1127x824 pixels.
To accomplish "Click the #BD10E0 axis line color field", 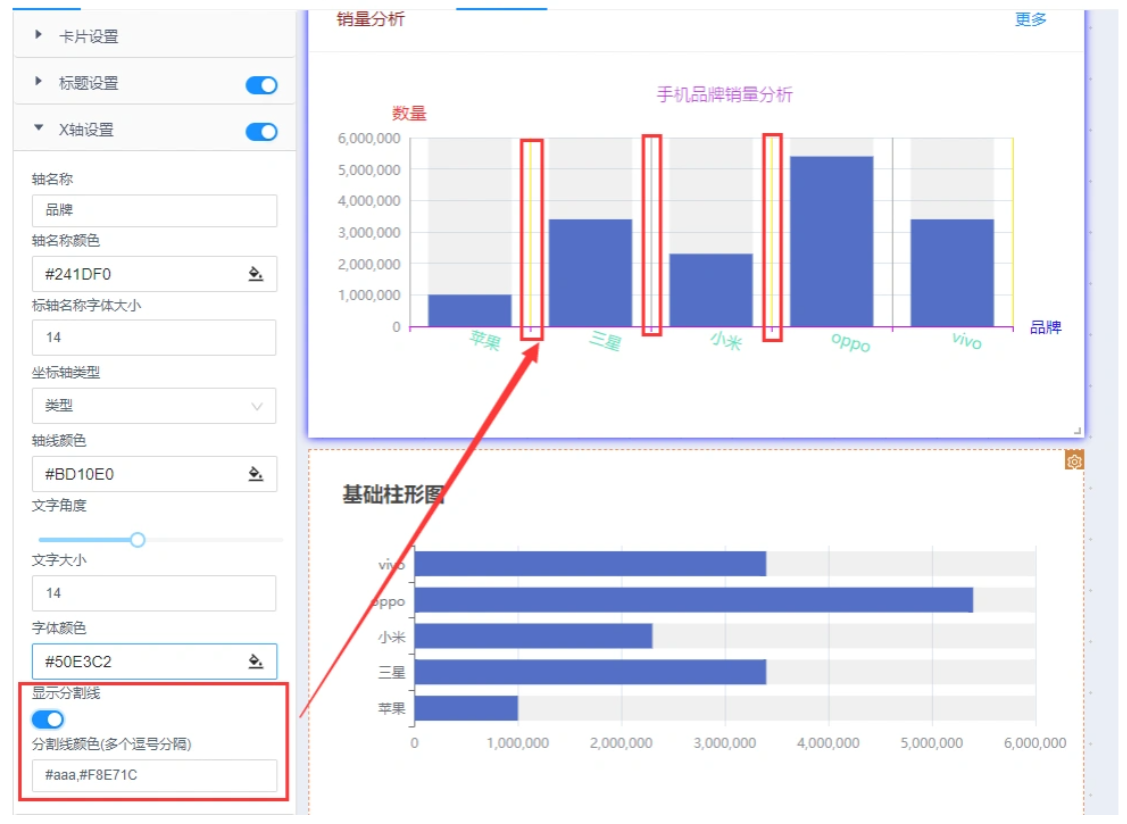I will [154, 474].
